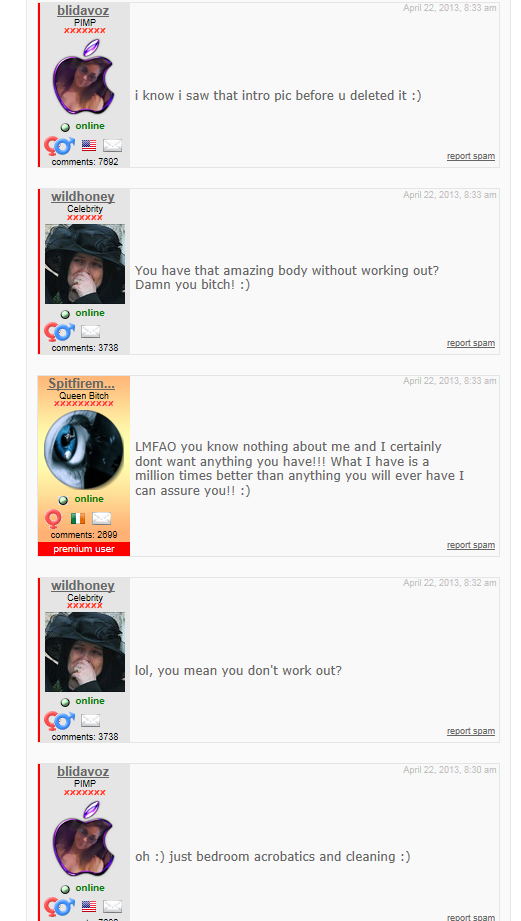This screenshot has width=521, height=921.
Task: Click US flag icon in first blidavoz comment
Action: [x=89, y=146]
